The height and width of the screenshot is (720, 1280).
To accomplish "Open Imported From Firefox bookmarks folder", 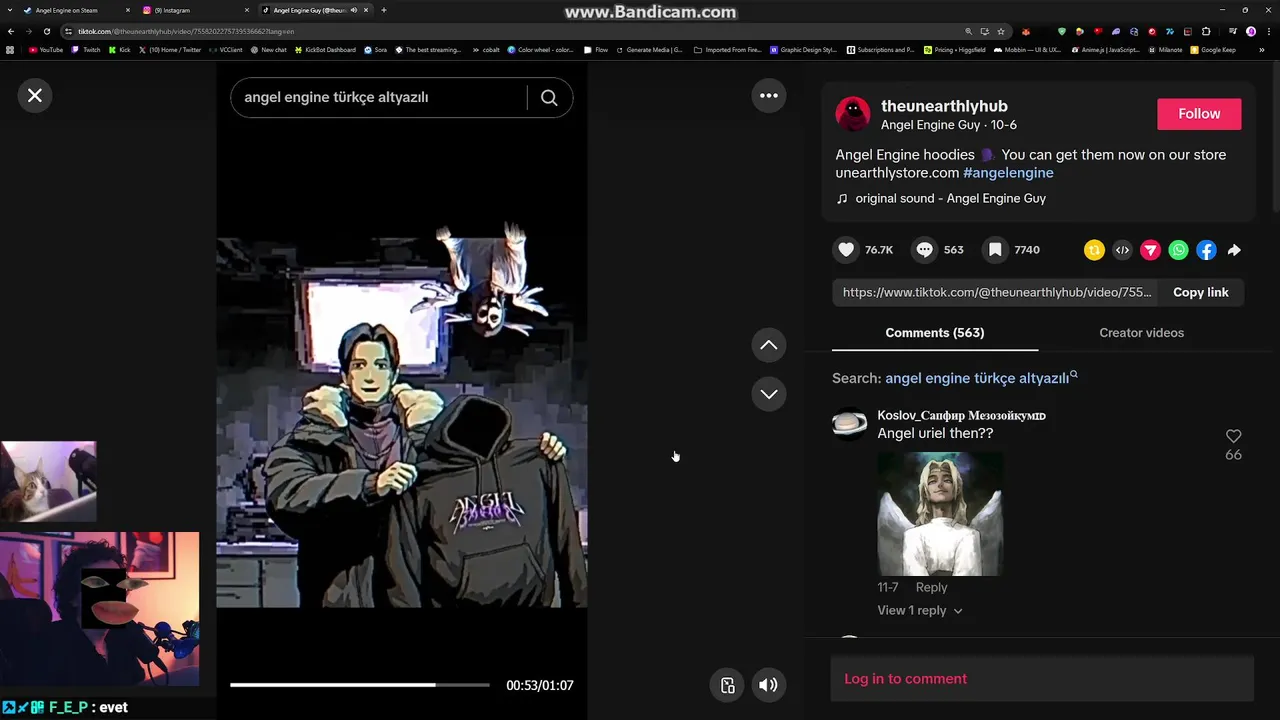I will pyautogui.click(x=727, y=49).
